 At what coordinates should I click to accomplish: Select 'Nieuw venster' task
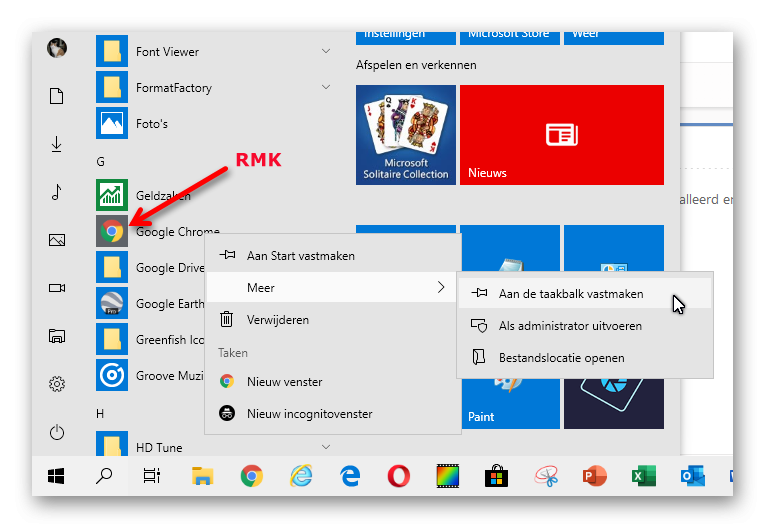[333, 382]
